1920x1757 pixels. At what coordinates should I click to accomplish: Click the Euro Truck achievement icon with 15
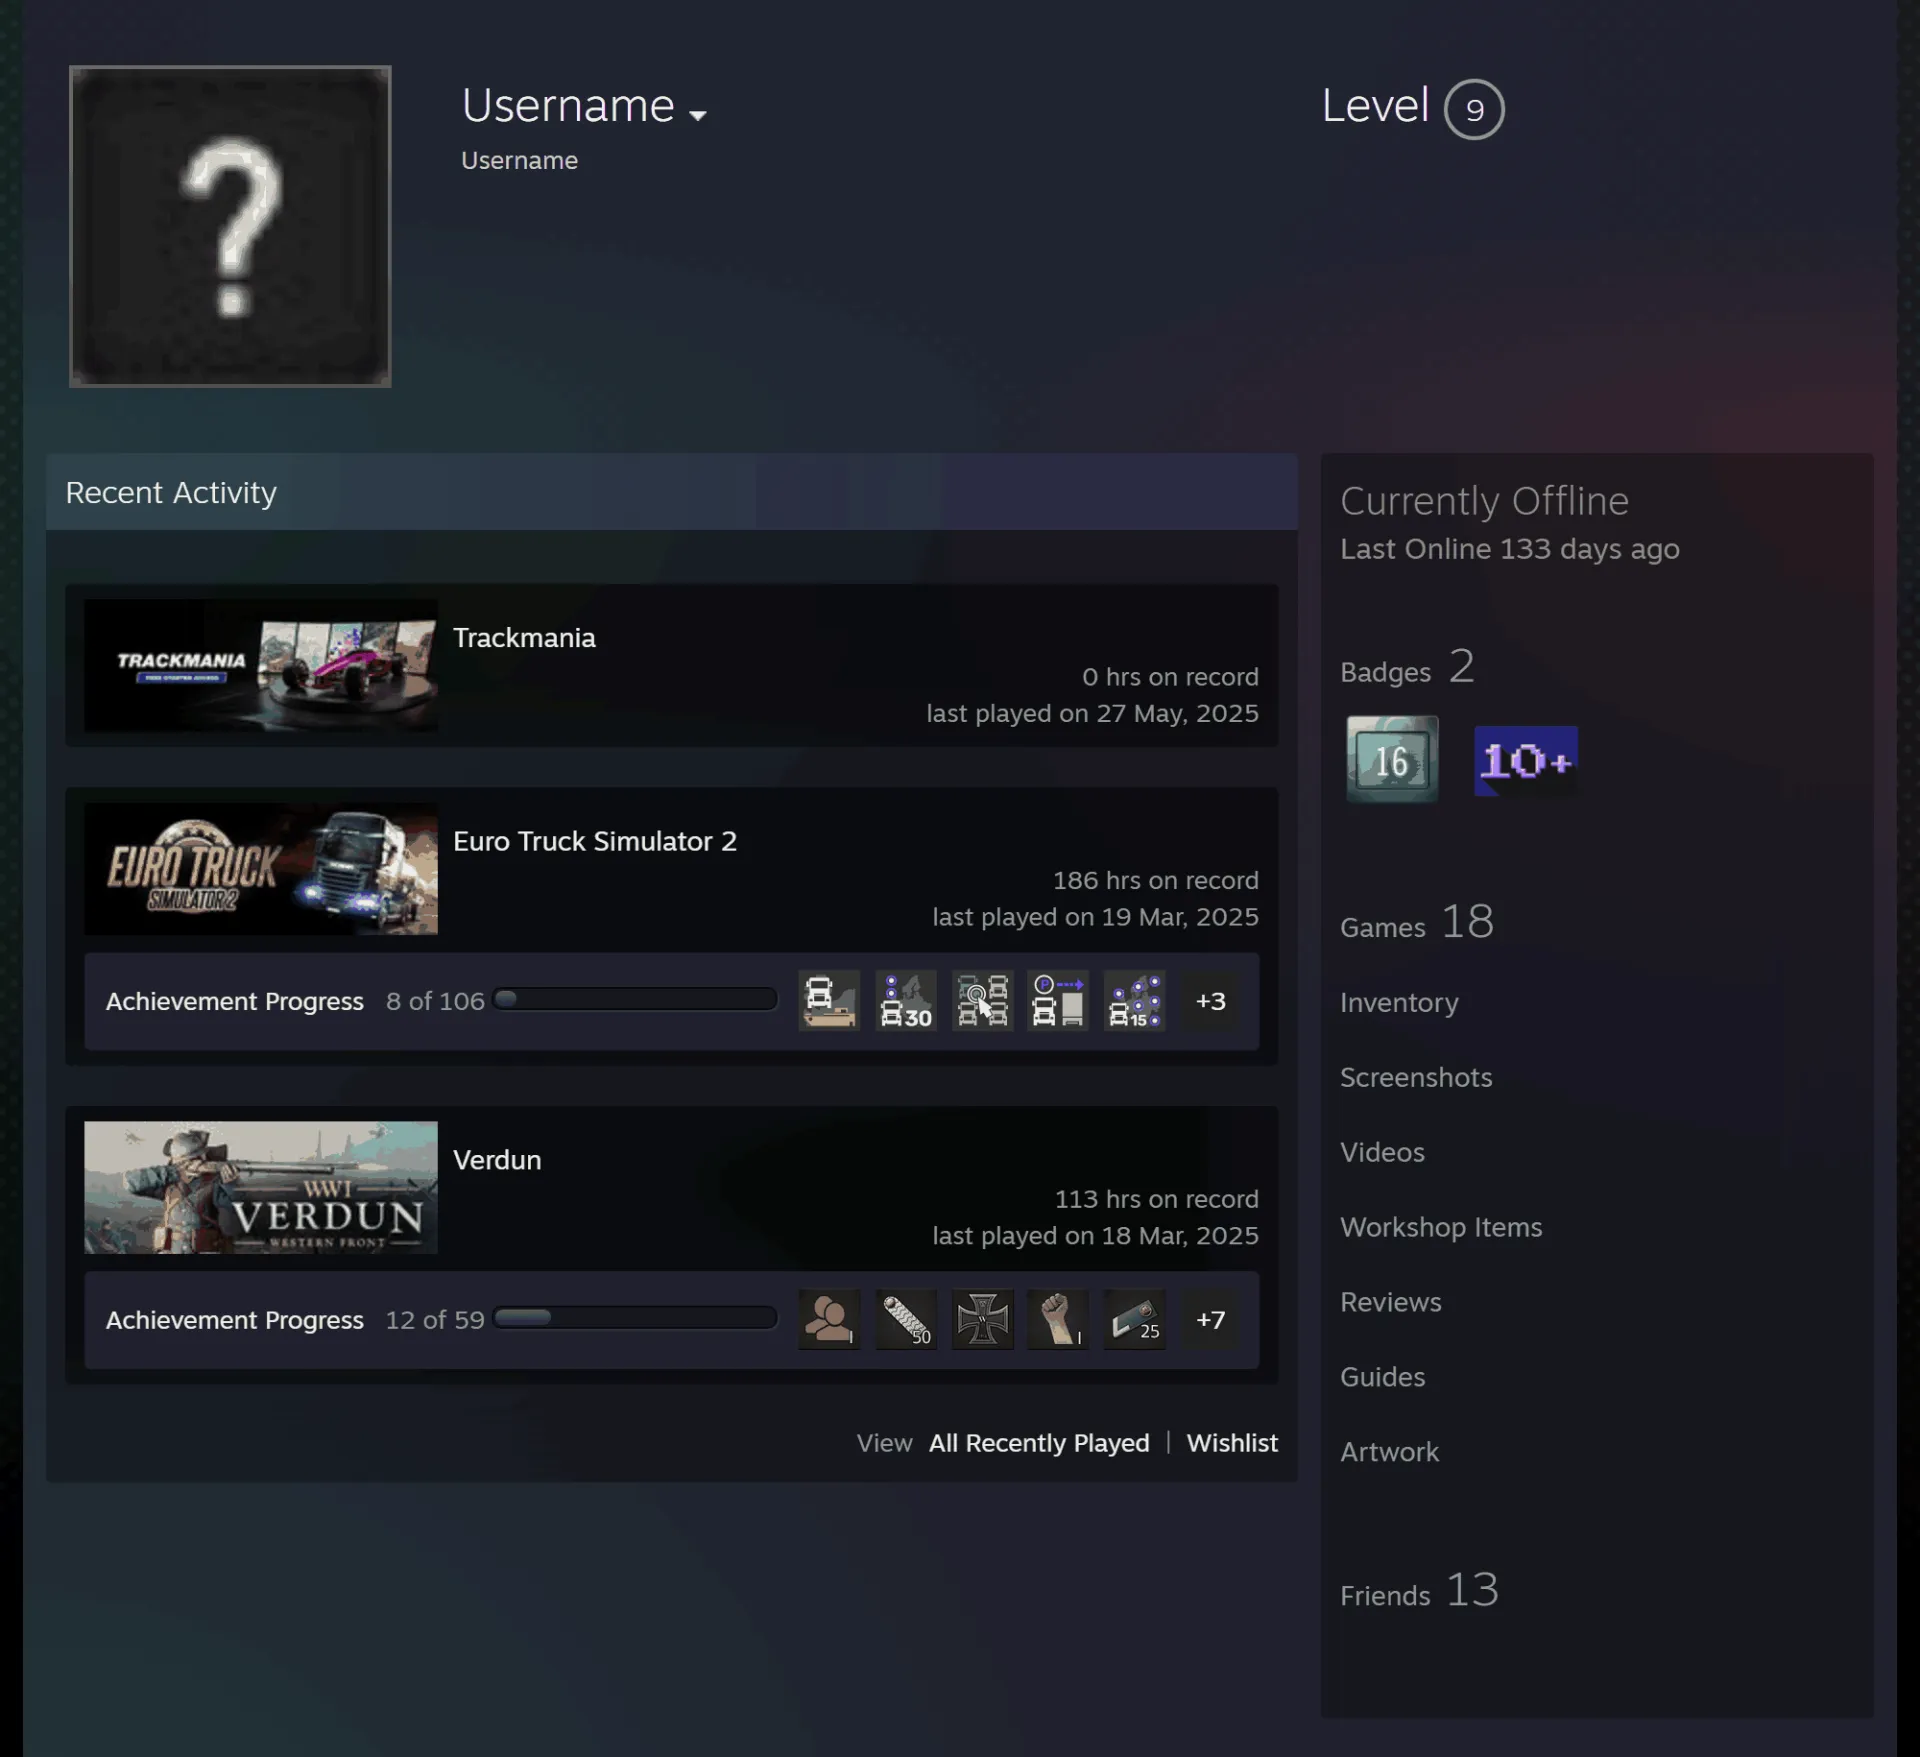(1134, 1001)
